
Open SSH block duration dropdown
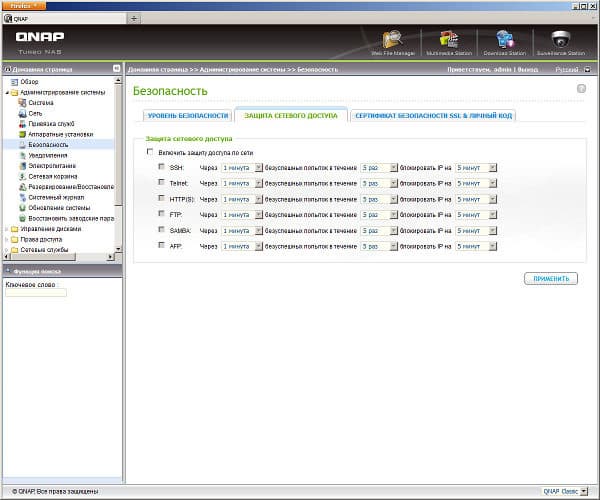click(476, 168)
